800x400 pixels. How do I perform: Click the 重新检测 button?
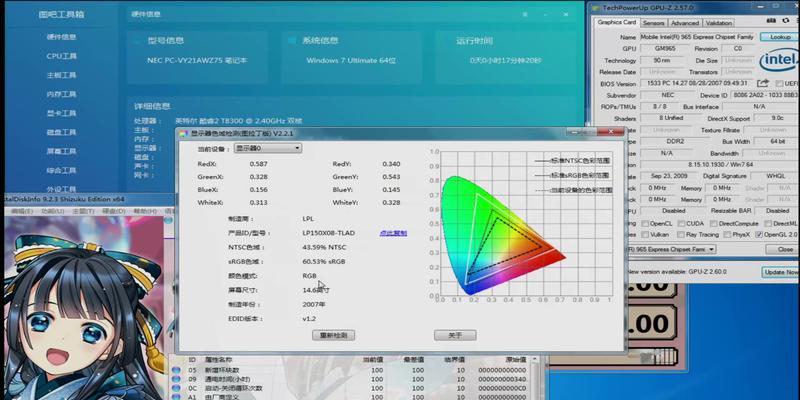333,335
